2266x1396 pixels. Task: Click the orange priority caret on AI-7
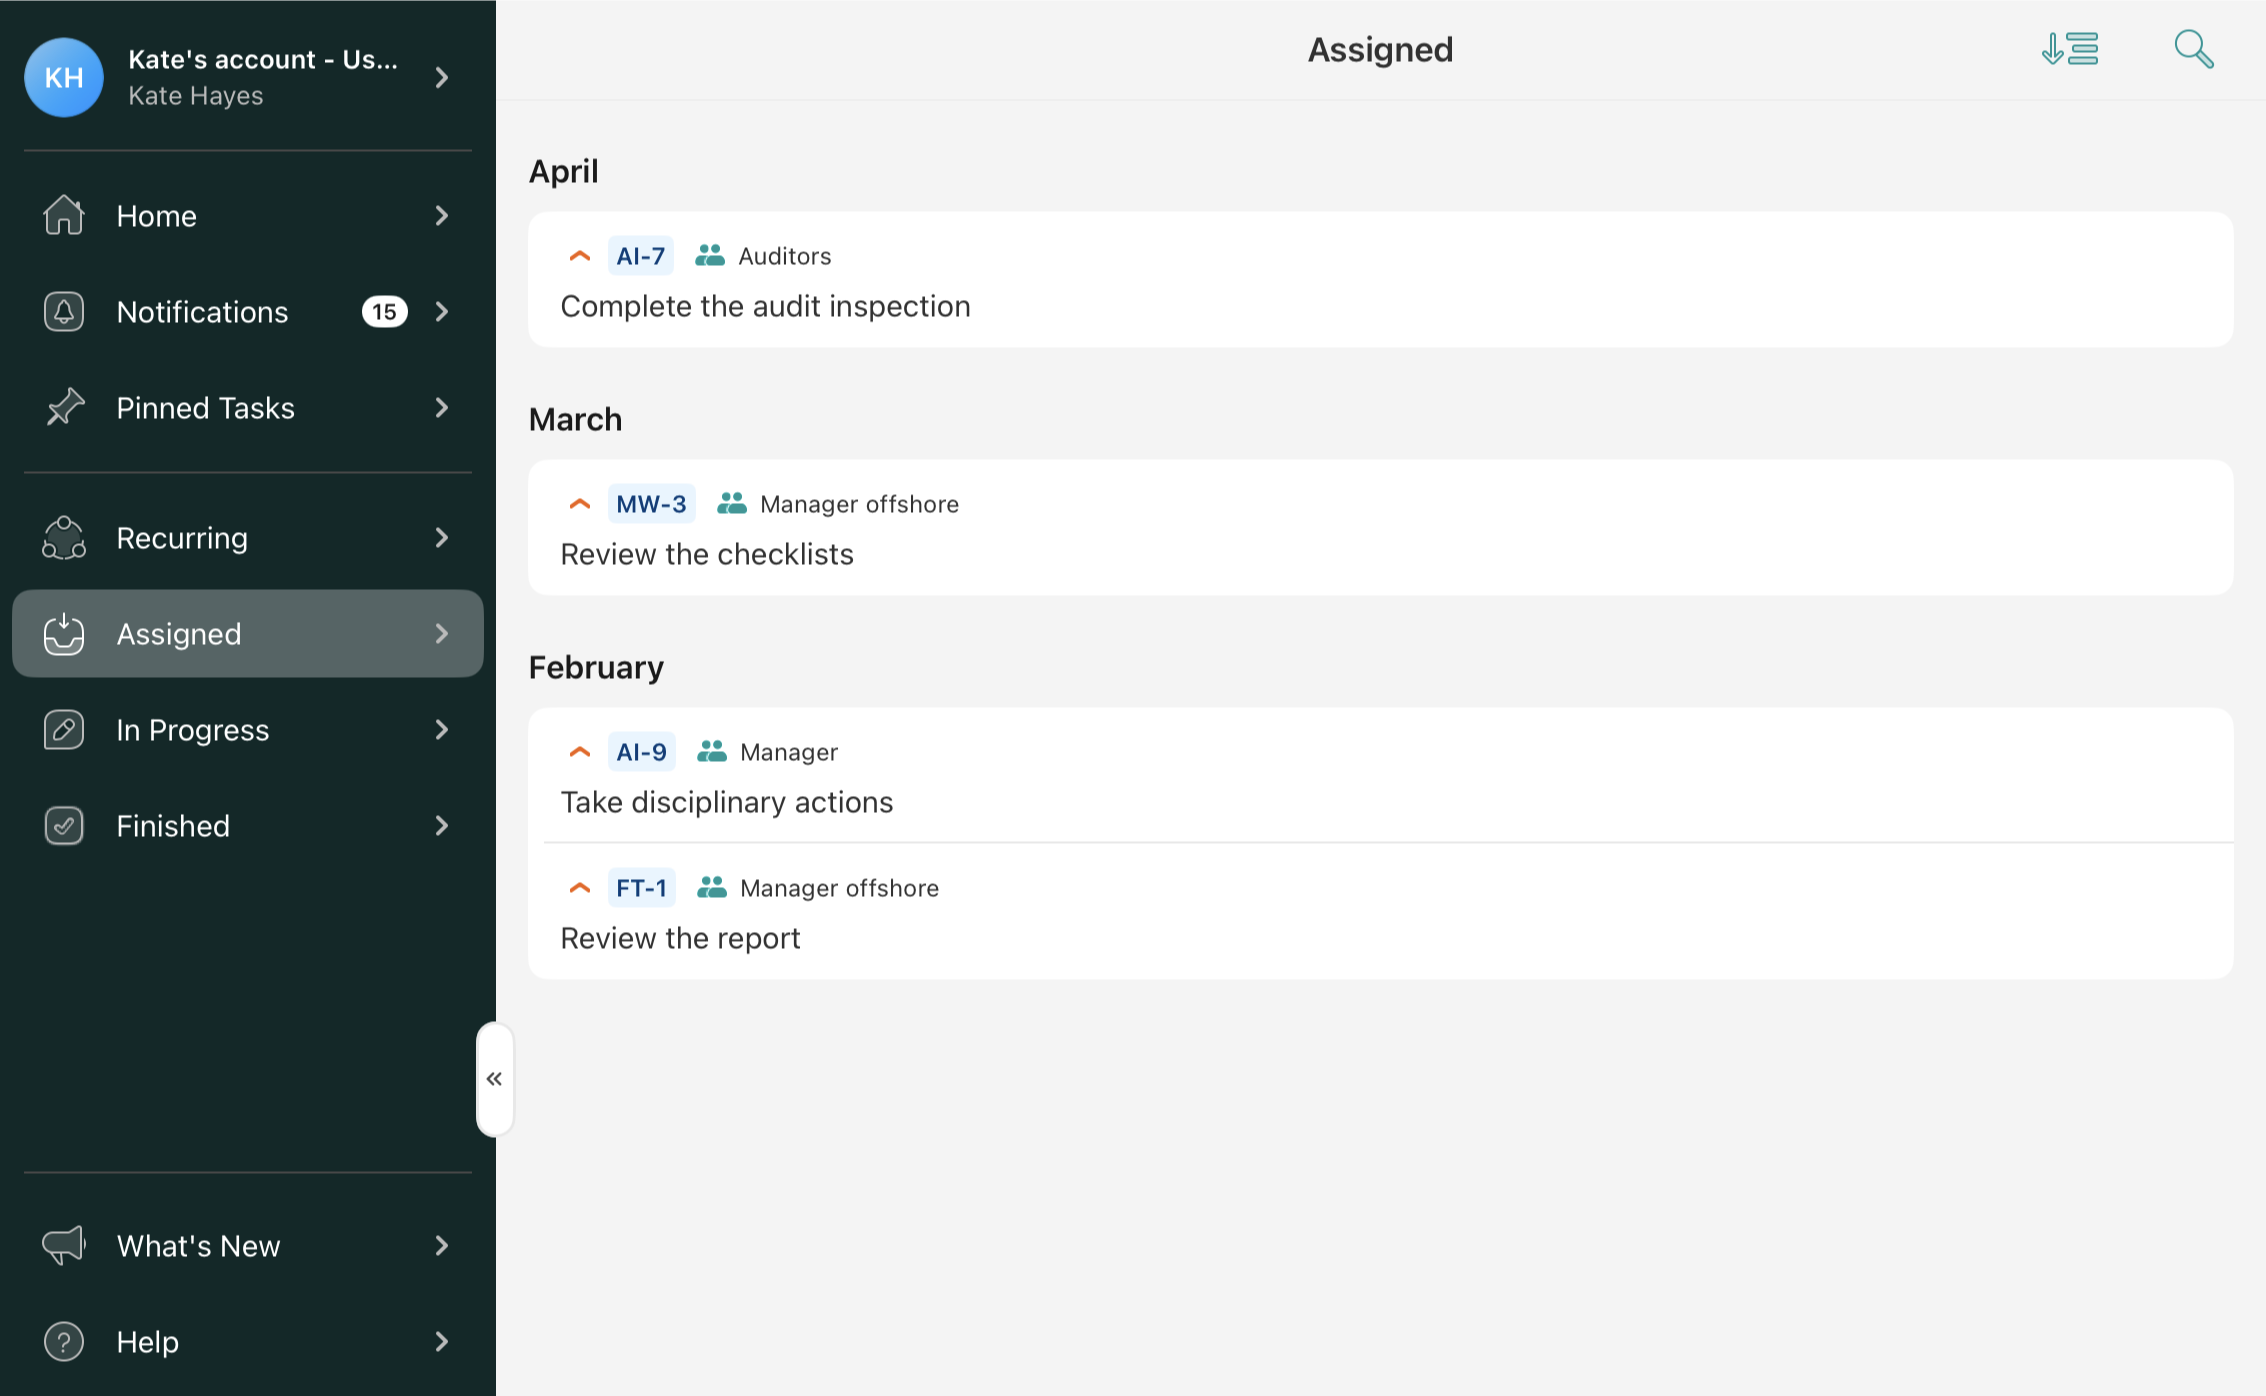click(580, 256)
